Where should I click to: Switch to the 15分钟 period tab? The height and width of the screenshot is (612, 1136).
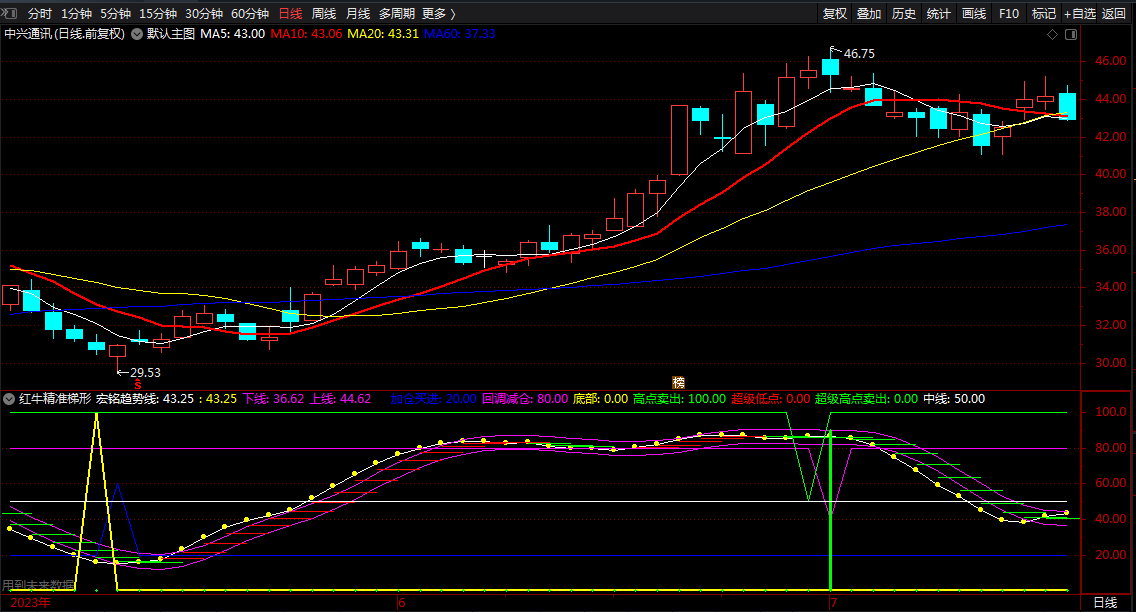pyautogui.click(x=158, y=14)
